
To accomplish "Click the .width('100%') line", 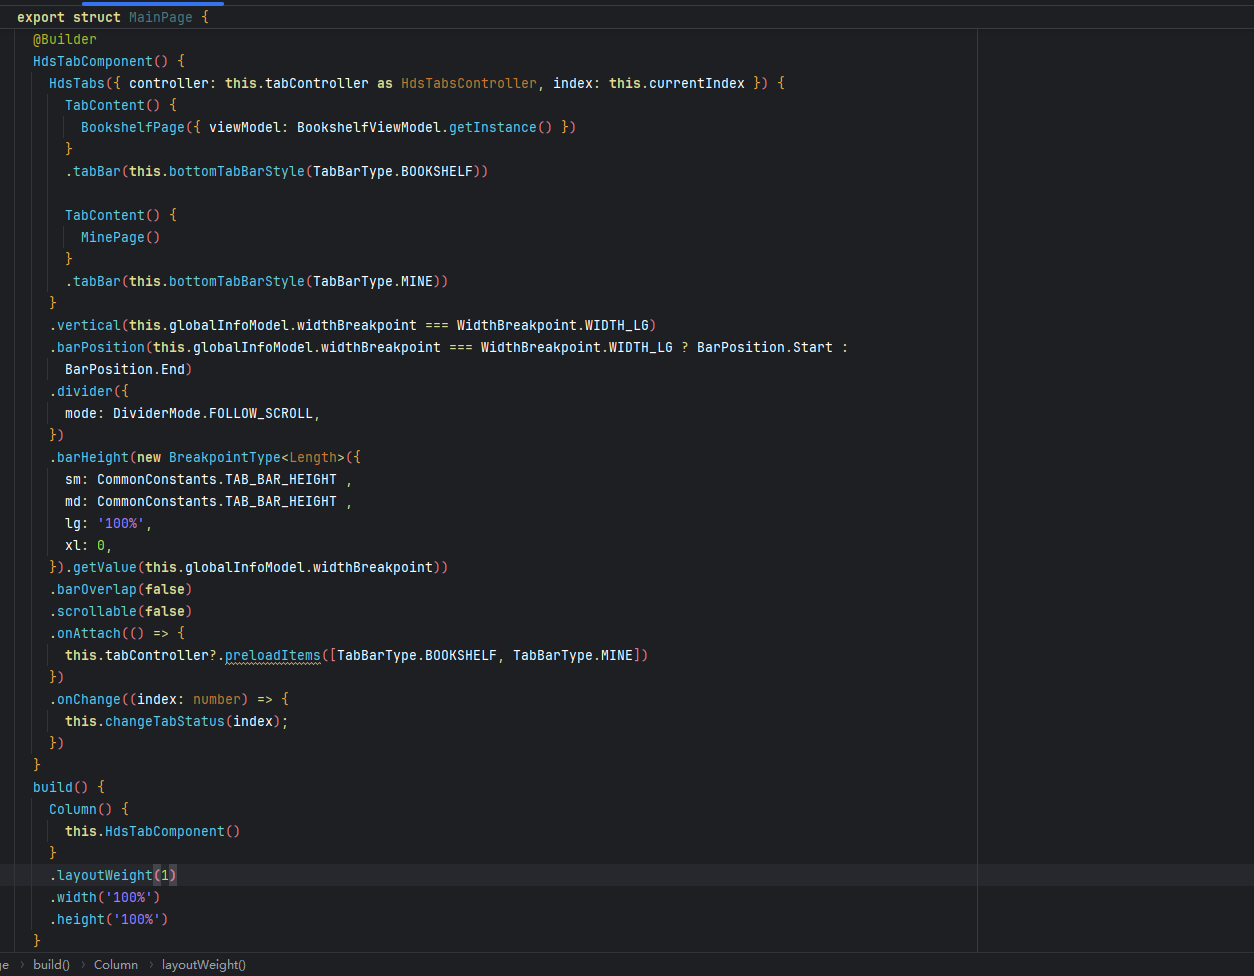I will [x=105, y=897].
